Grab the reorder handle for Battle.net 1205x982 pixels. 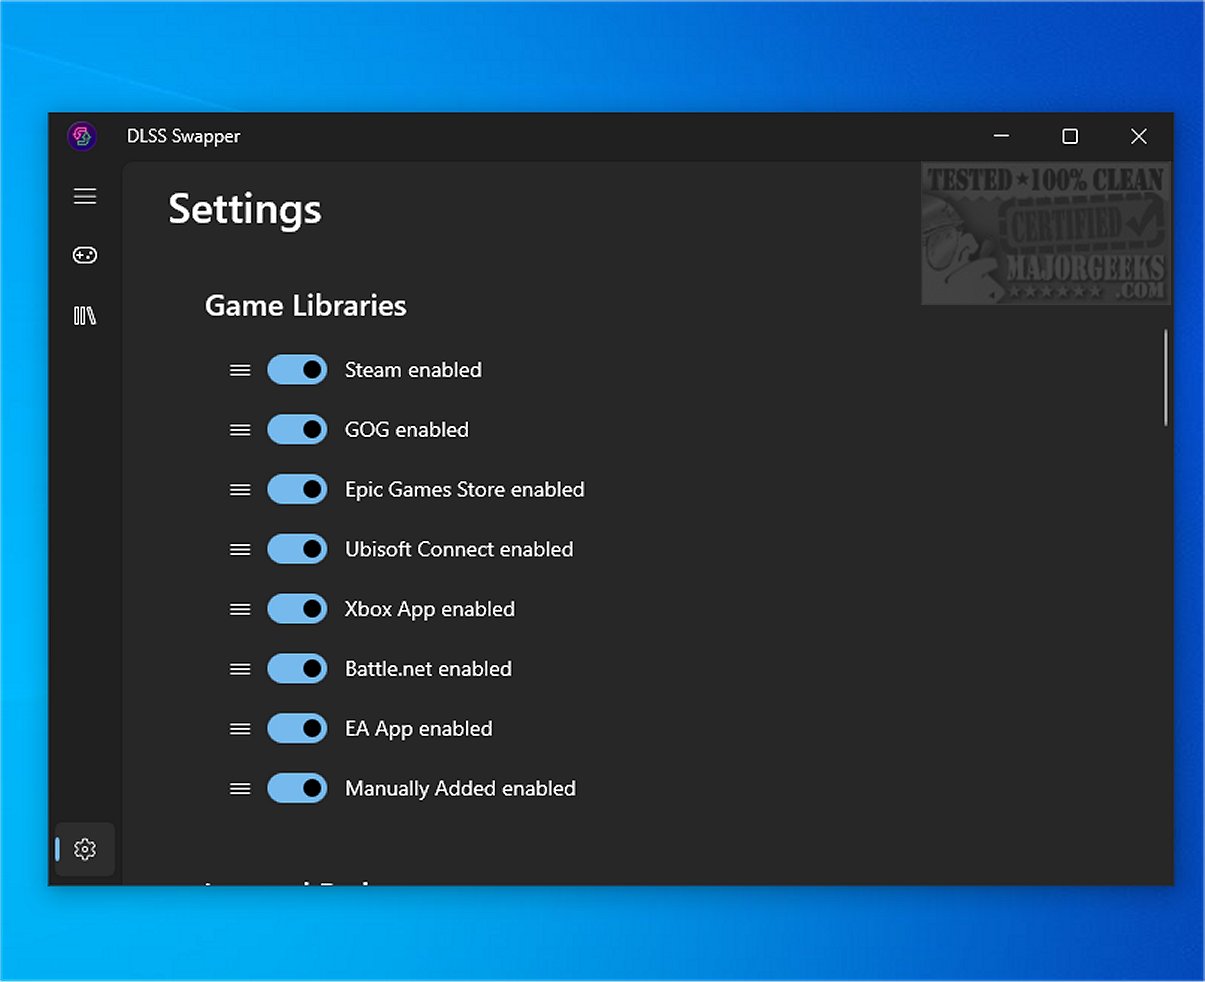[x=240, y=669]
